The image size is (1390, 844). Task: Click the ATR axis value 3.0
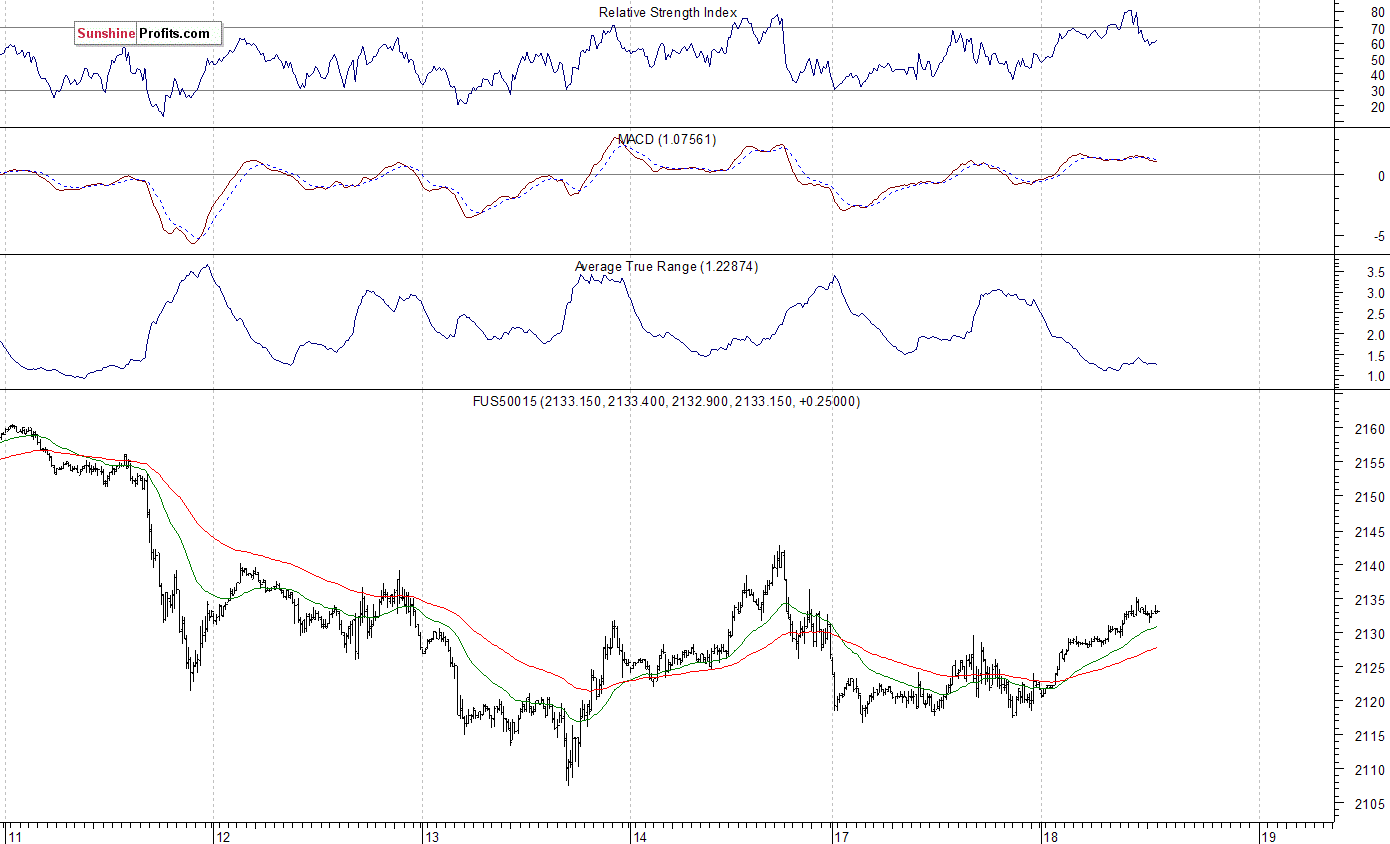click(x=1375, y=294)
